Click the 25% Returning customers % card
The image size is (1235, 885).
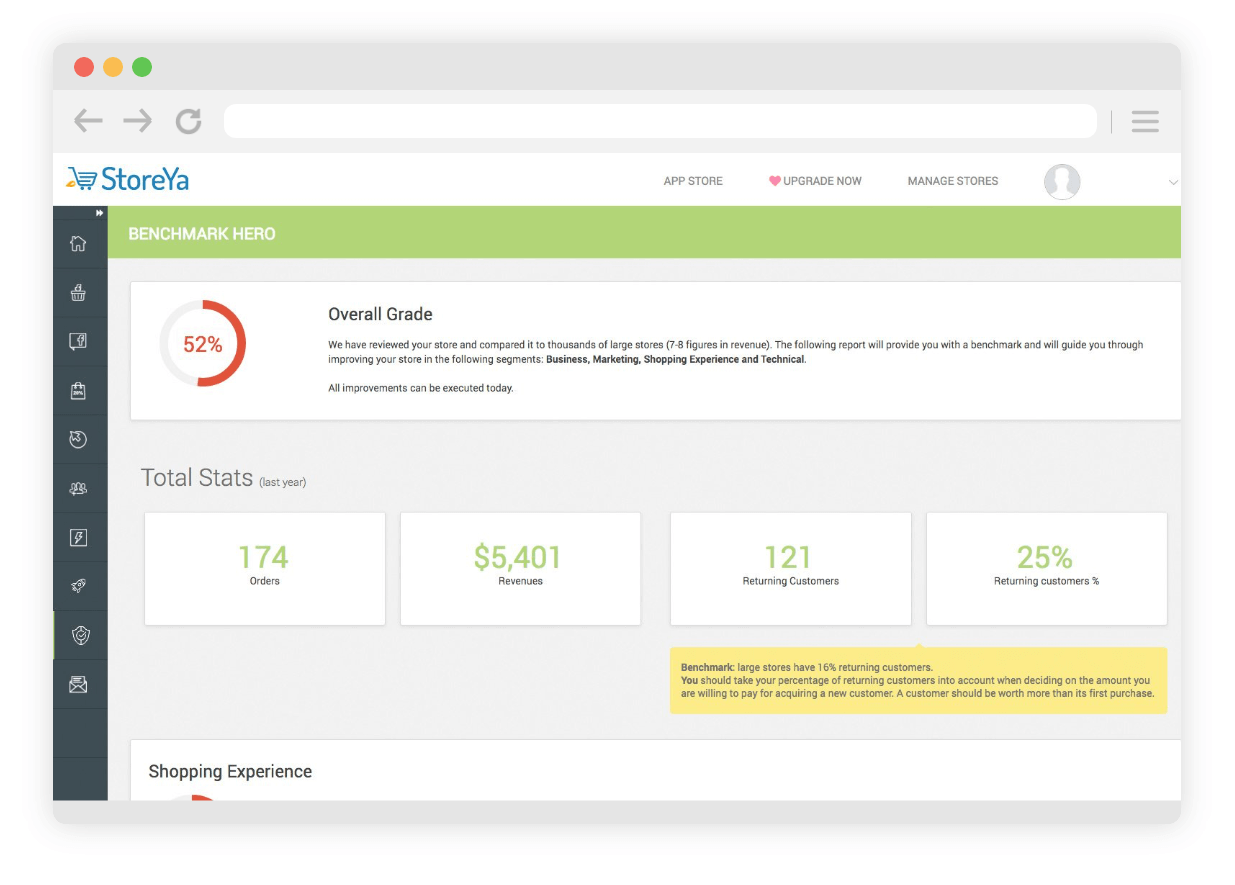coord(1046,569)
